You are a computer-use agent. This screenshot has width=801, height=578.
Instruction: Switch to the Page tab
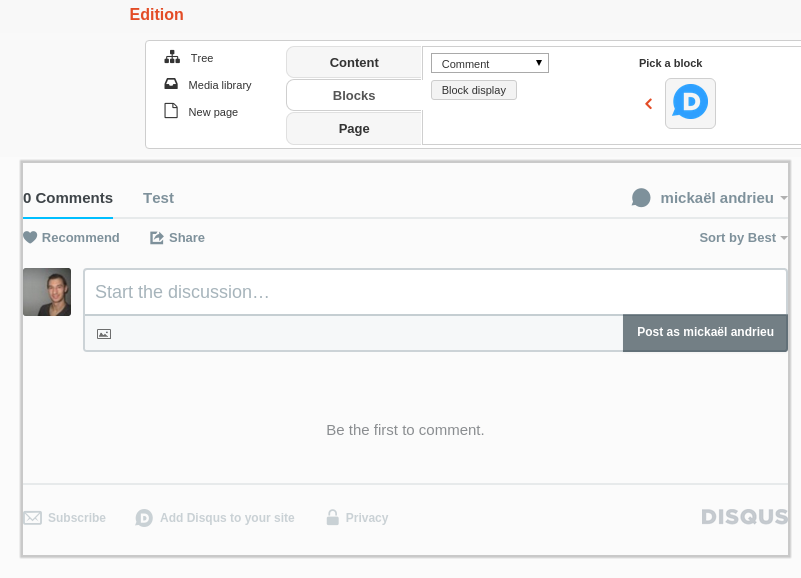[x=354, y=128]
